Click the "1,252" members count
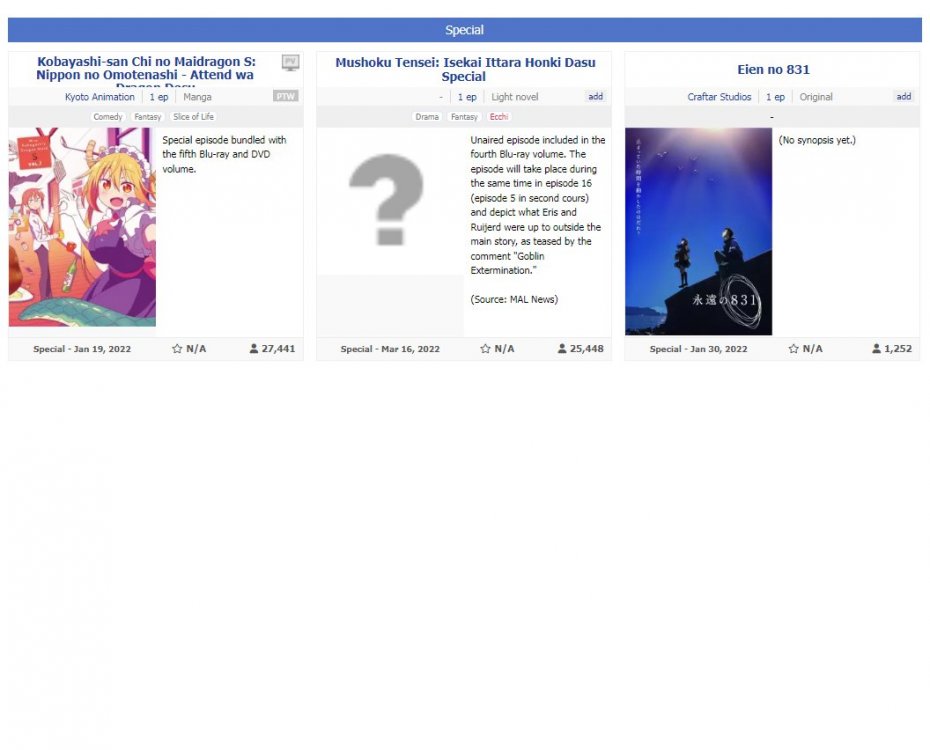 point(898,349)
